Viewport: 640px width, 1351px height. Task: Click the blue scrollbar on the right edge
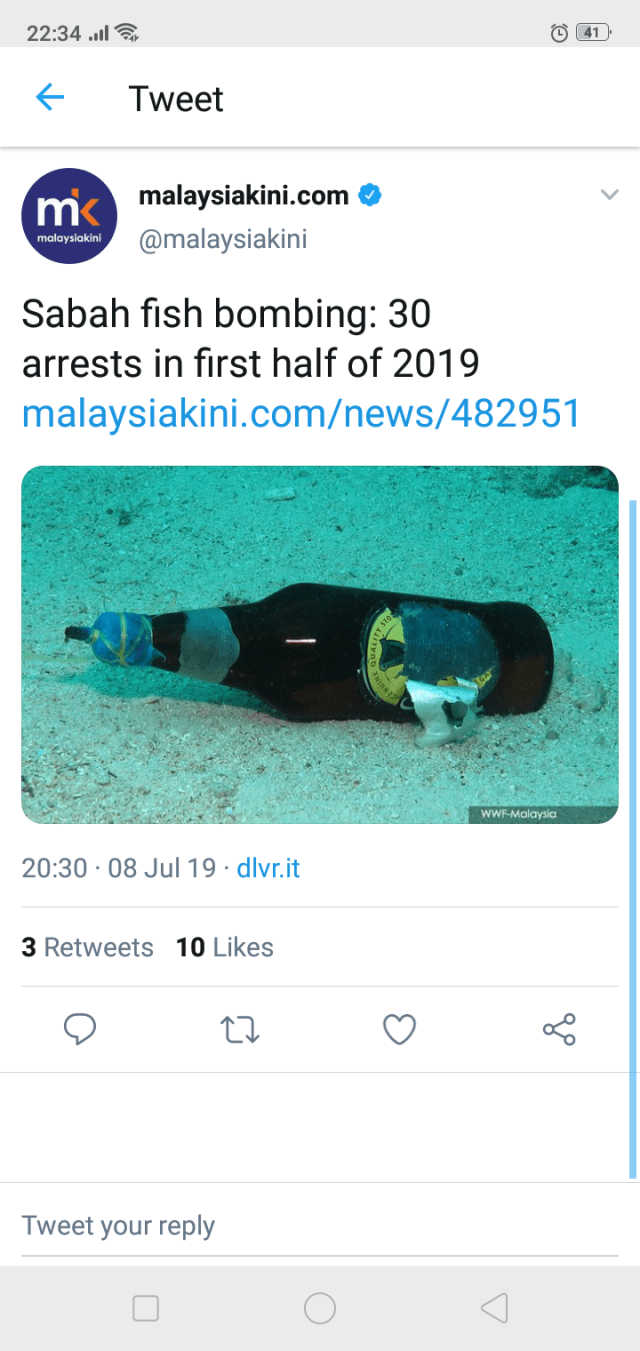pyautogui.click(x=632, y=838)
